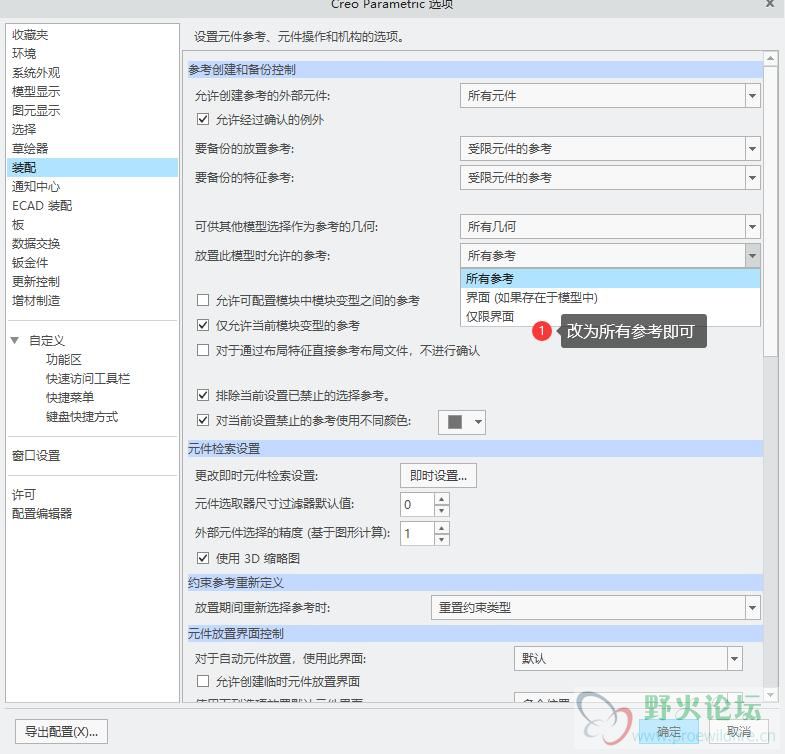
Task: Uncheck 使用 3D 缩略图 checkbox
Action: (x=203, y=558)
